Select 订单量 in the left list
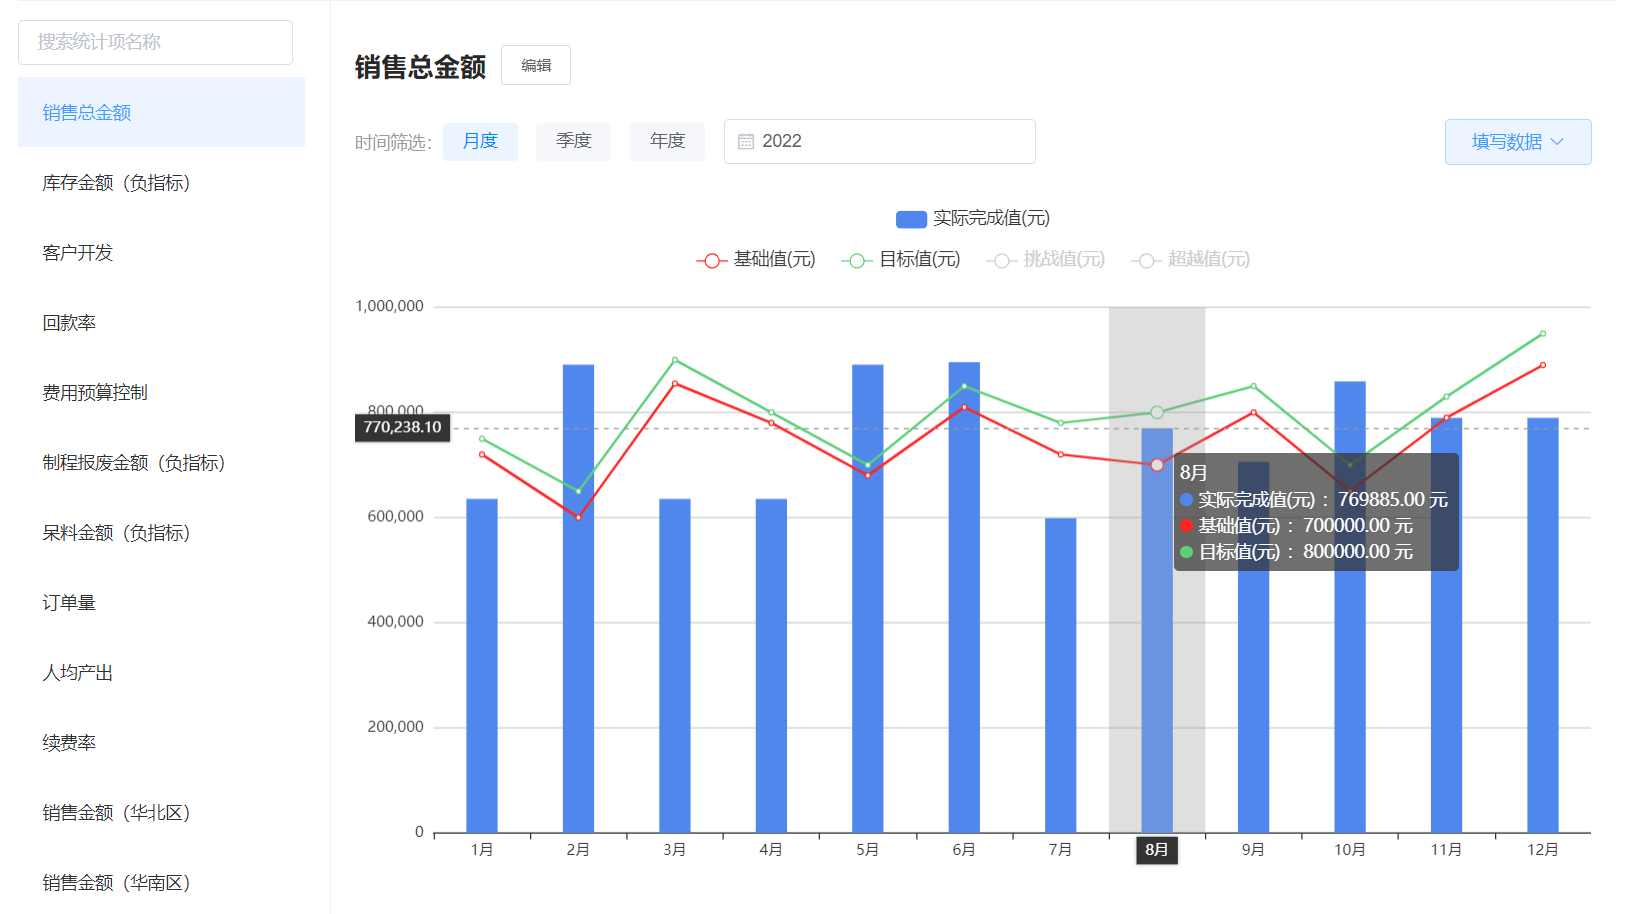This screenshot has width=1629, height=914. point(69,603)
